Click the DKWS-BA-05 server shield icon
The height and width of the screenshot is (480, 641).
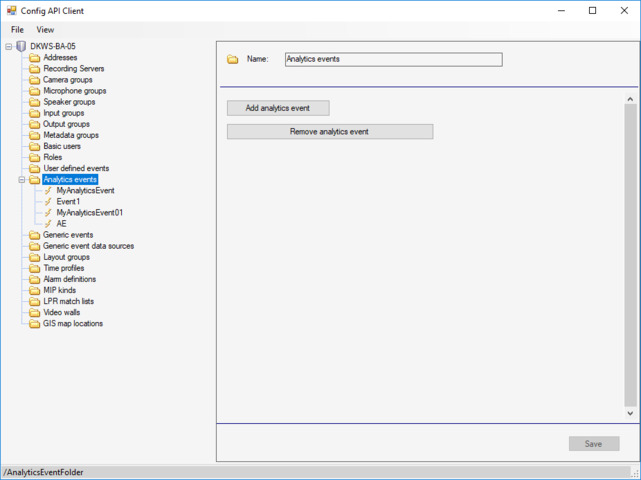(21, 46)
